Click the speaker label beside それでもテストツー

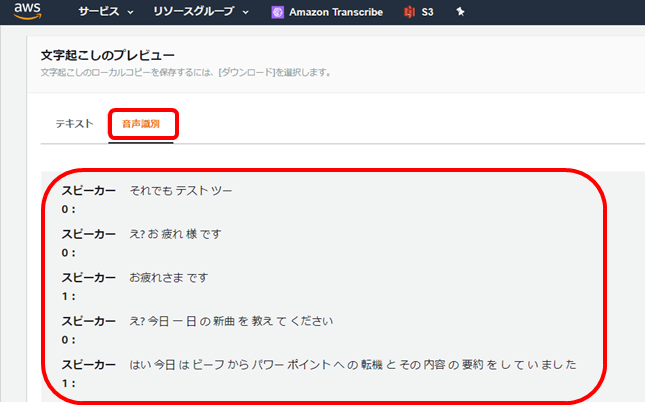coord(89,199)
